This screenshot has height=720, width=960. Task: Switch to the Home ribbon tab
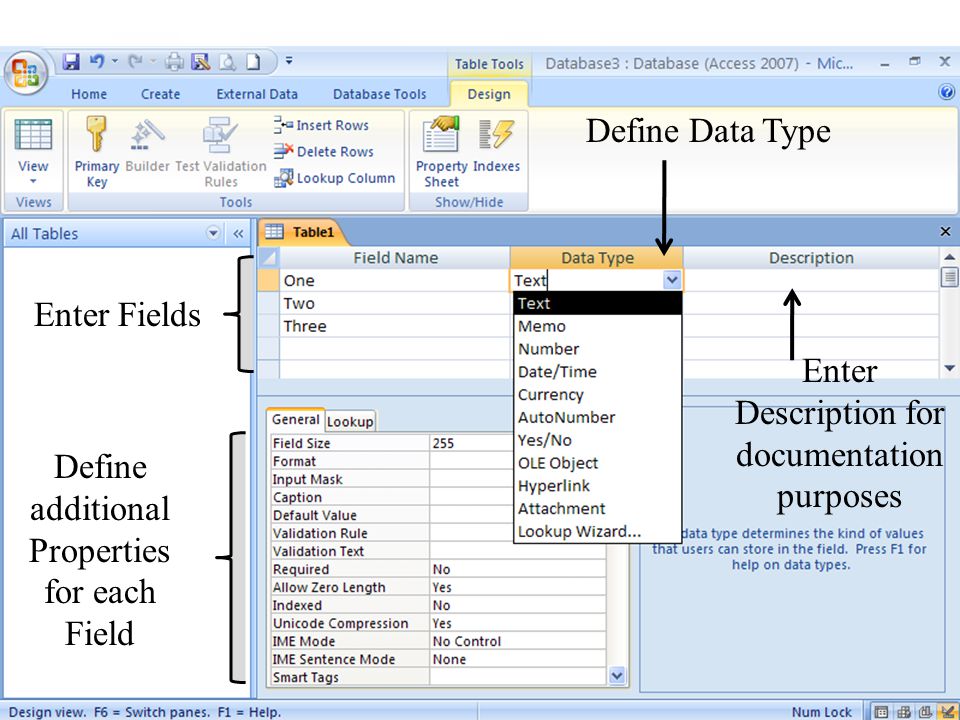[89, 94]
